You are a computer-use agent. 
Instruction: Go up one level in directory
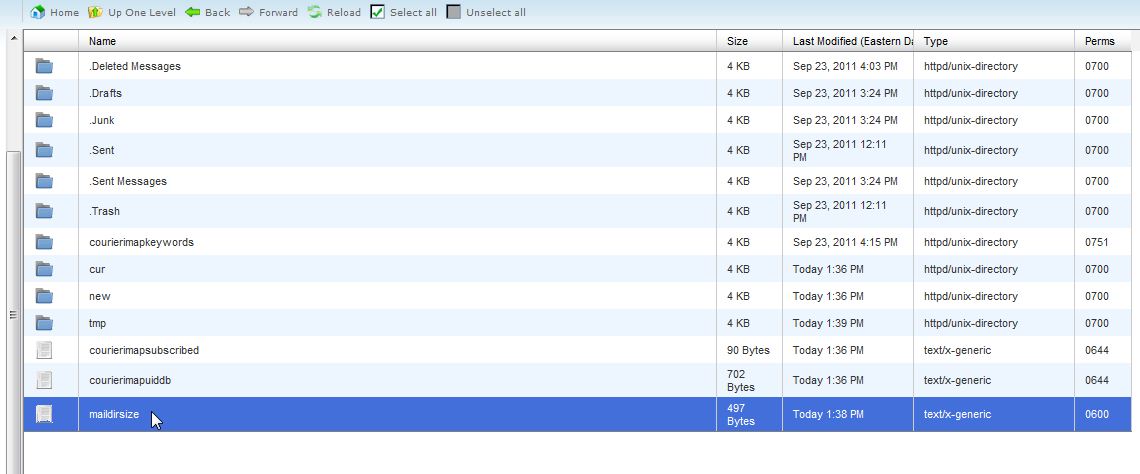click(95, 12)
